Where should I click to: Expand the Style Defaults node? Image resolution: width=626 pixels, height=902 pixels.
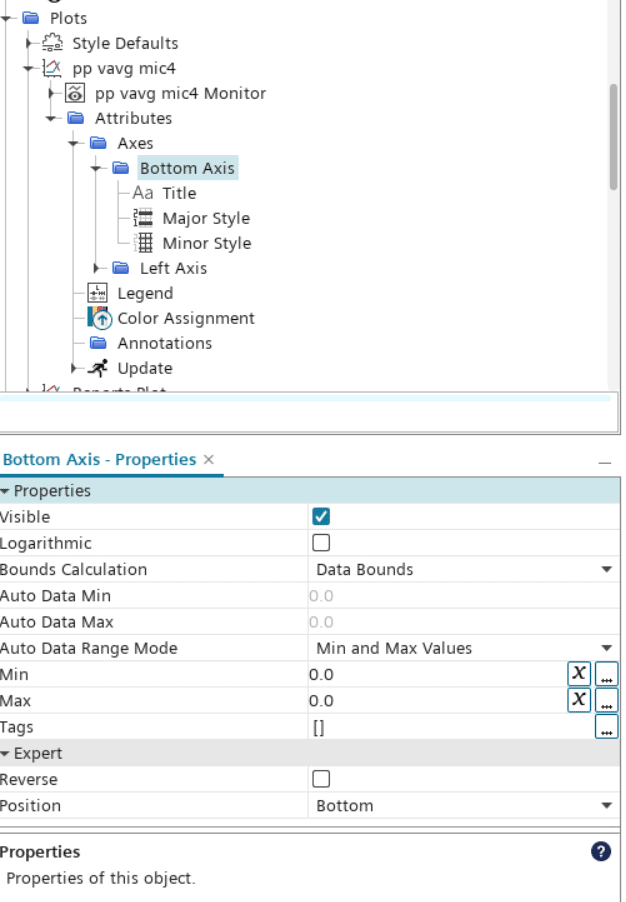29,43
